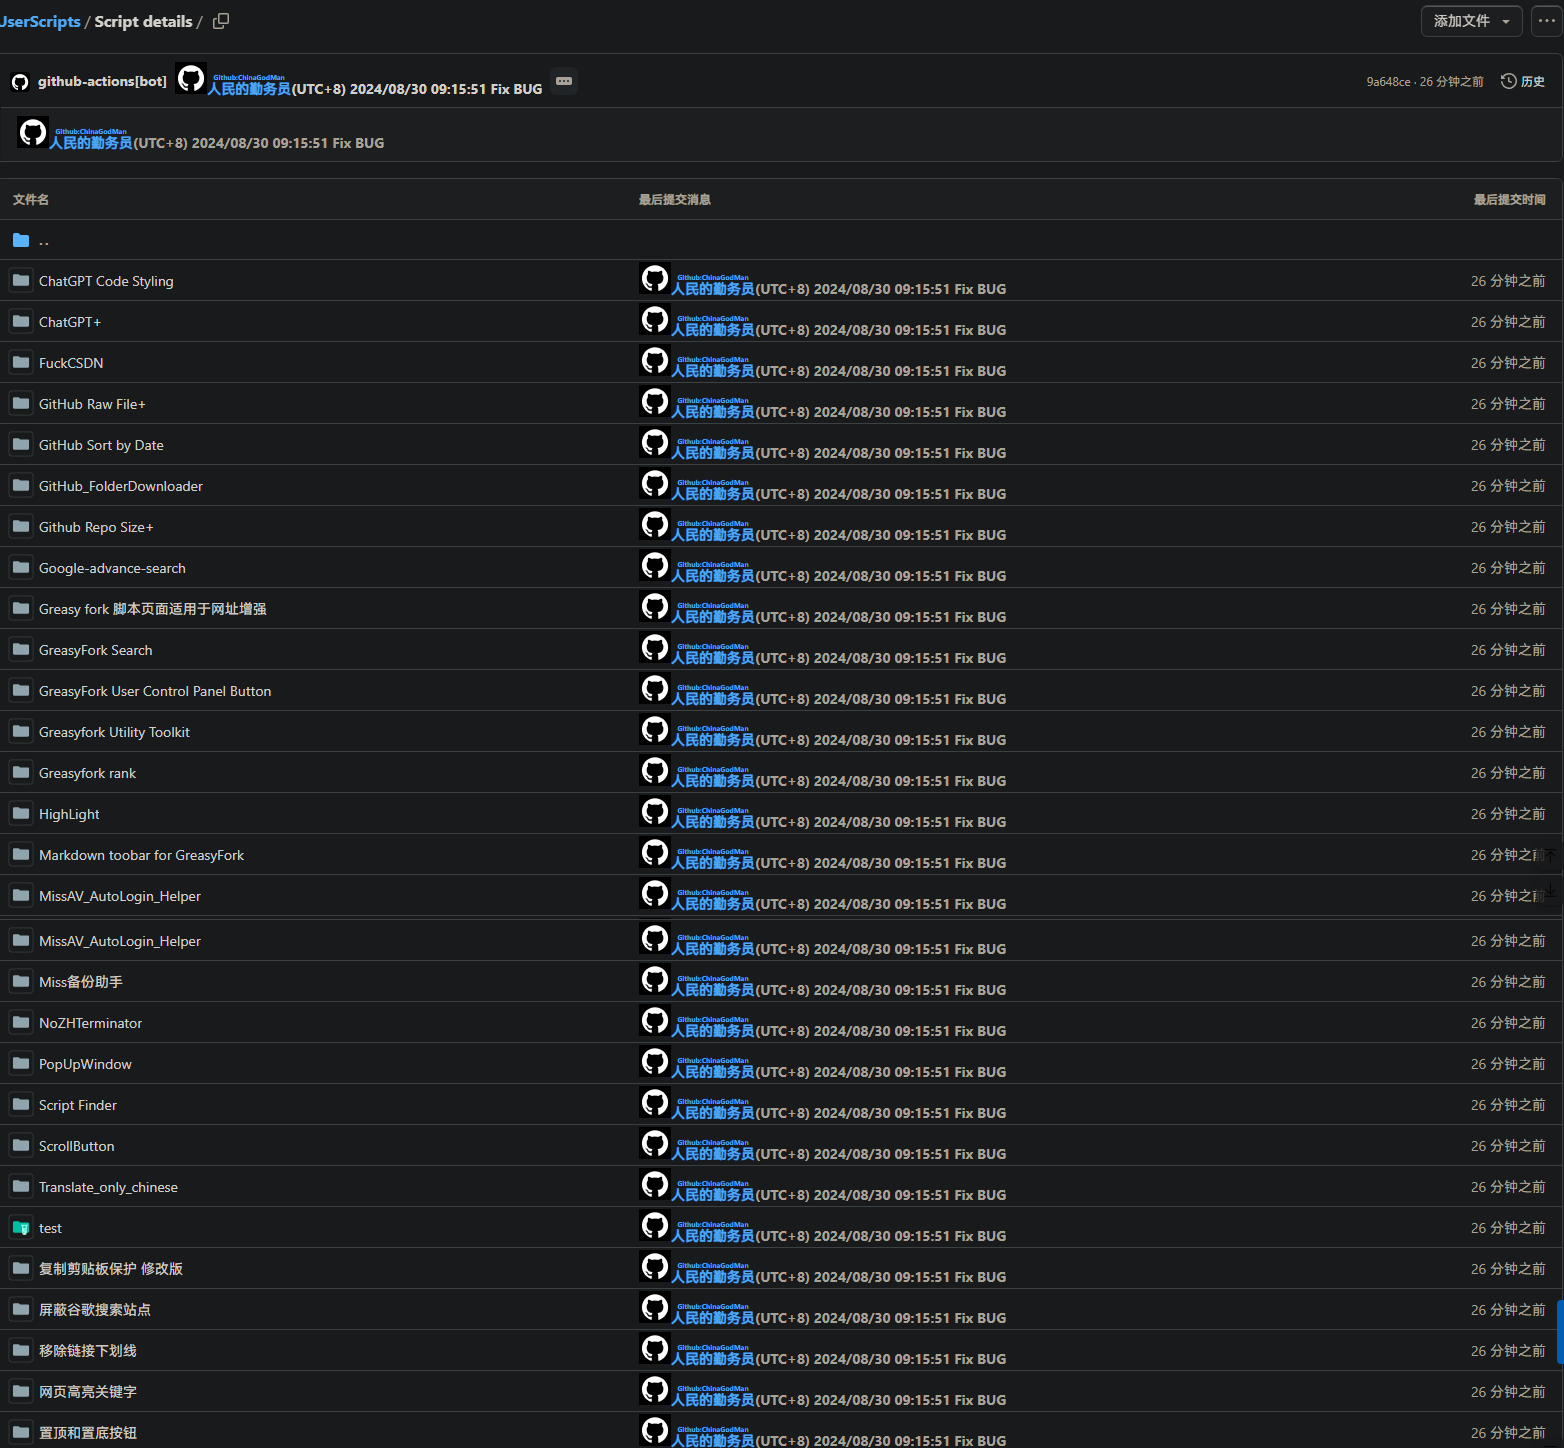Expand commit message ellipsis button
The width and height of the screenshot is (1564, 1448).
click(x=564, y=81)
